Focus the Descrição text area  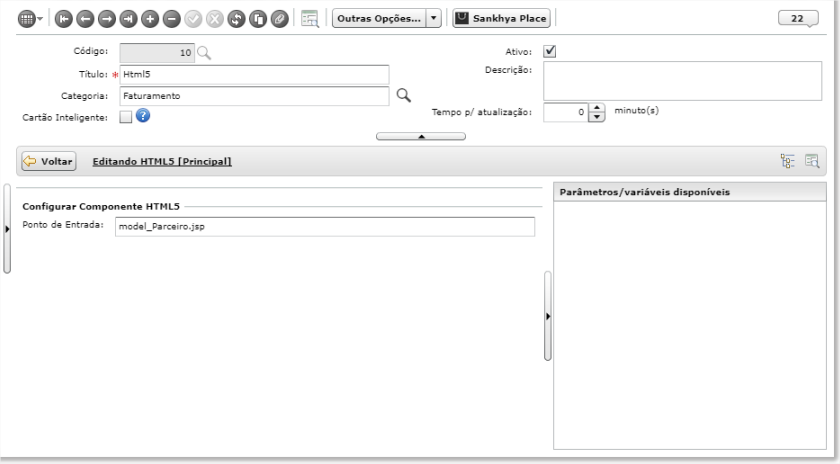click(x=682, y=81)
